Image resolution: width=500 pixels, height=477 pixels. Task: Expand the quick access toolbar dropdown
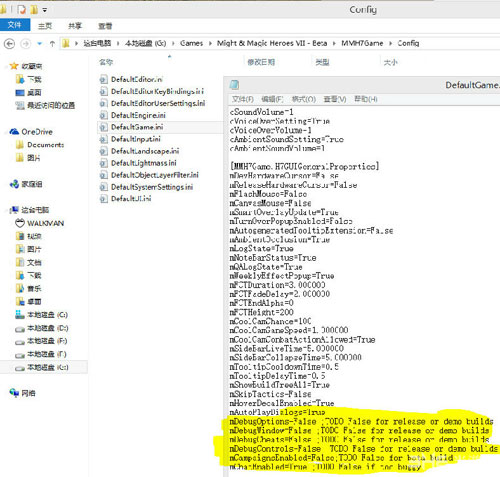[x=45, y=10]
